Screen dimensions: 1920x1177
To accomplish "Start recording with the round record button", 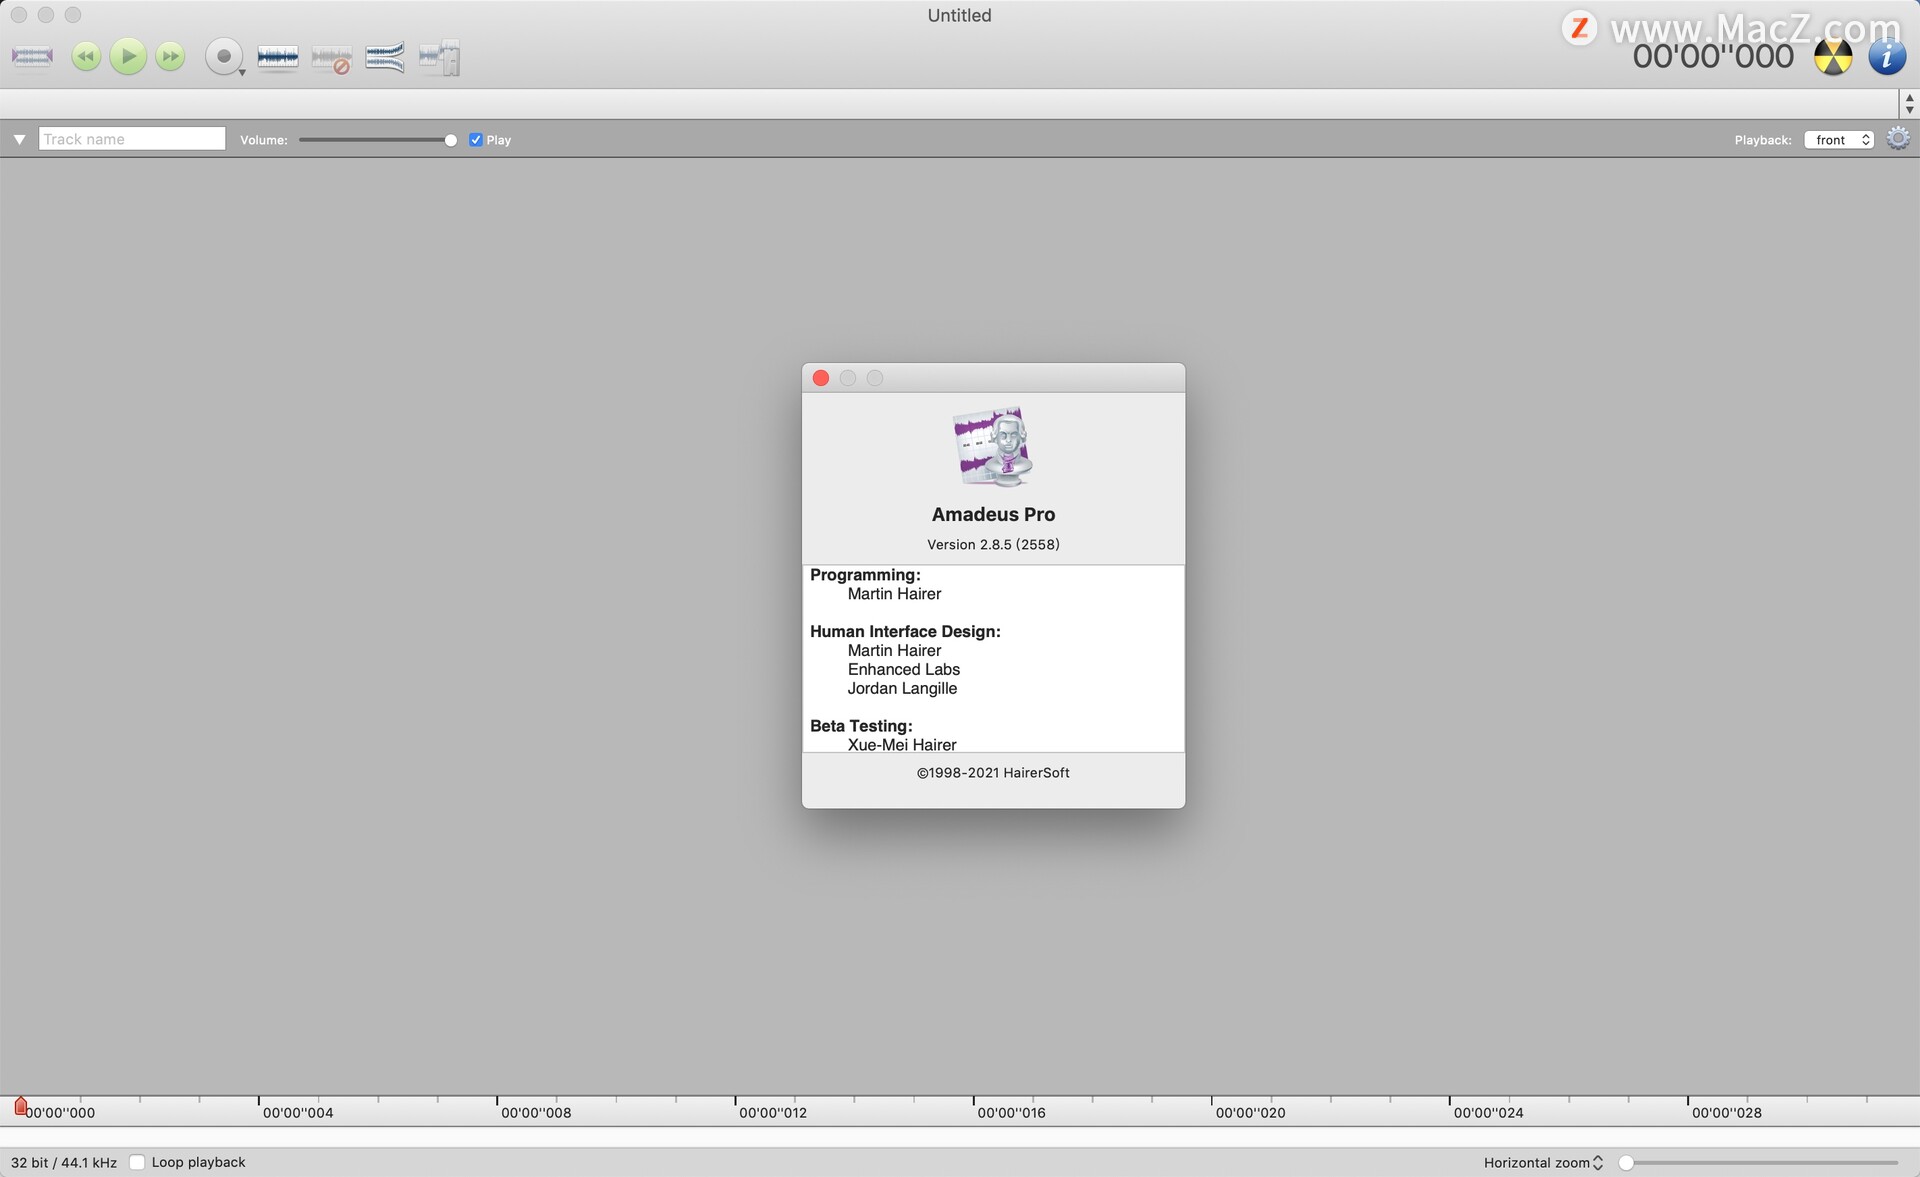I will 223,57.
